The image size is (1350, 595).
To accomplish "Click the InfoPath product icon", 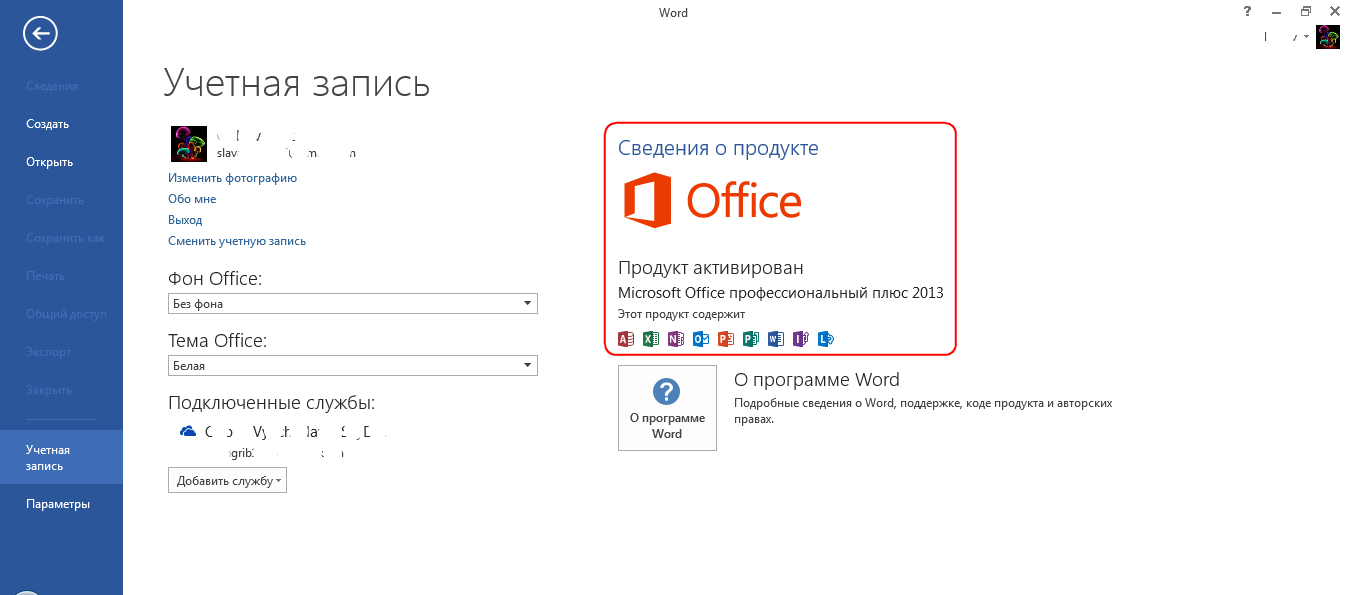I will coord(801,339).
